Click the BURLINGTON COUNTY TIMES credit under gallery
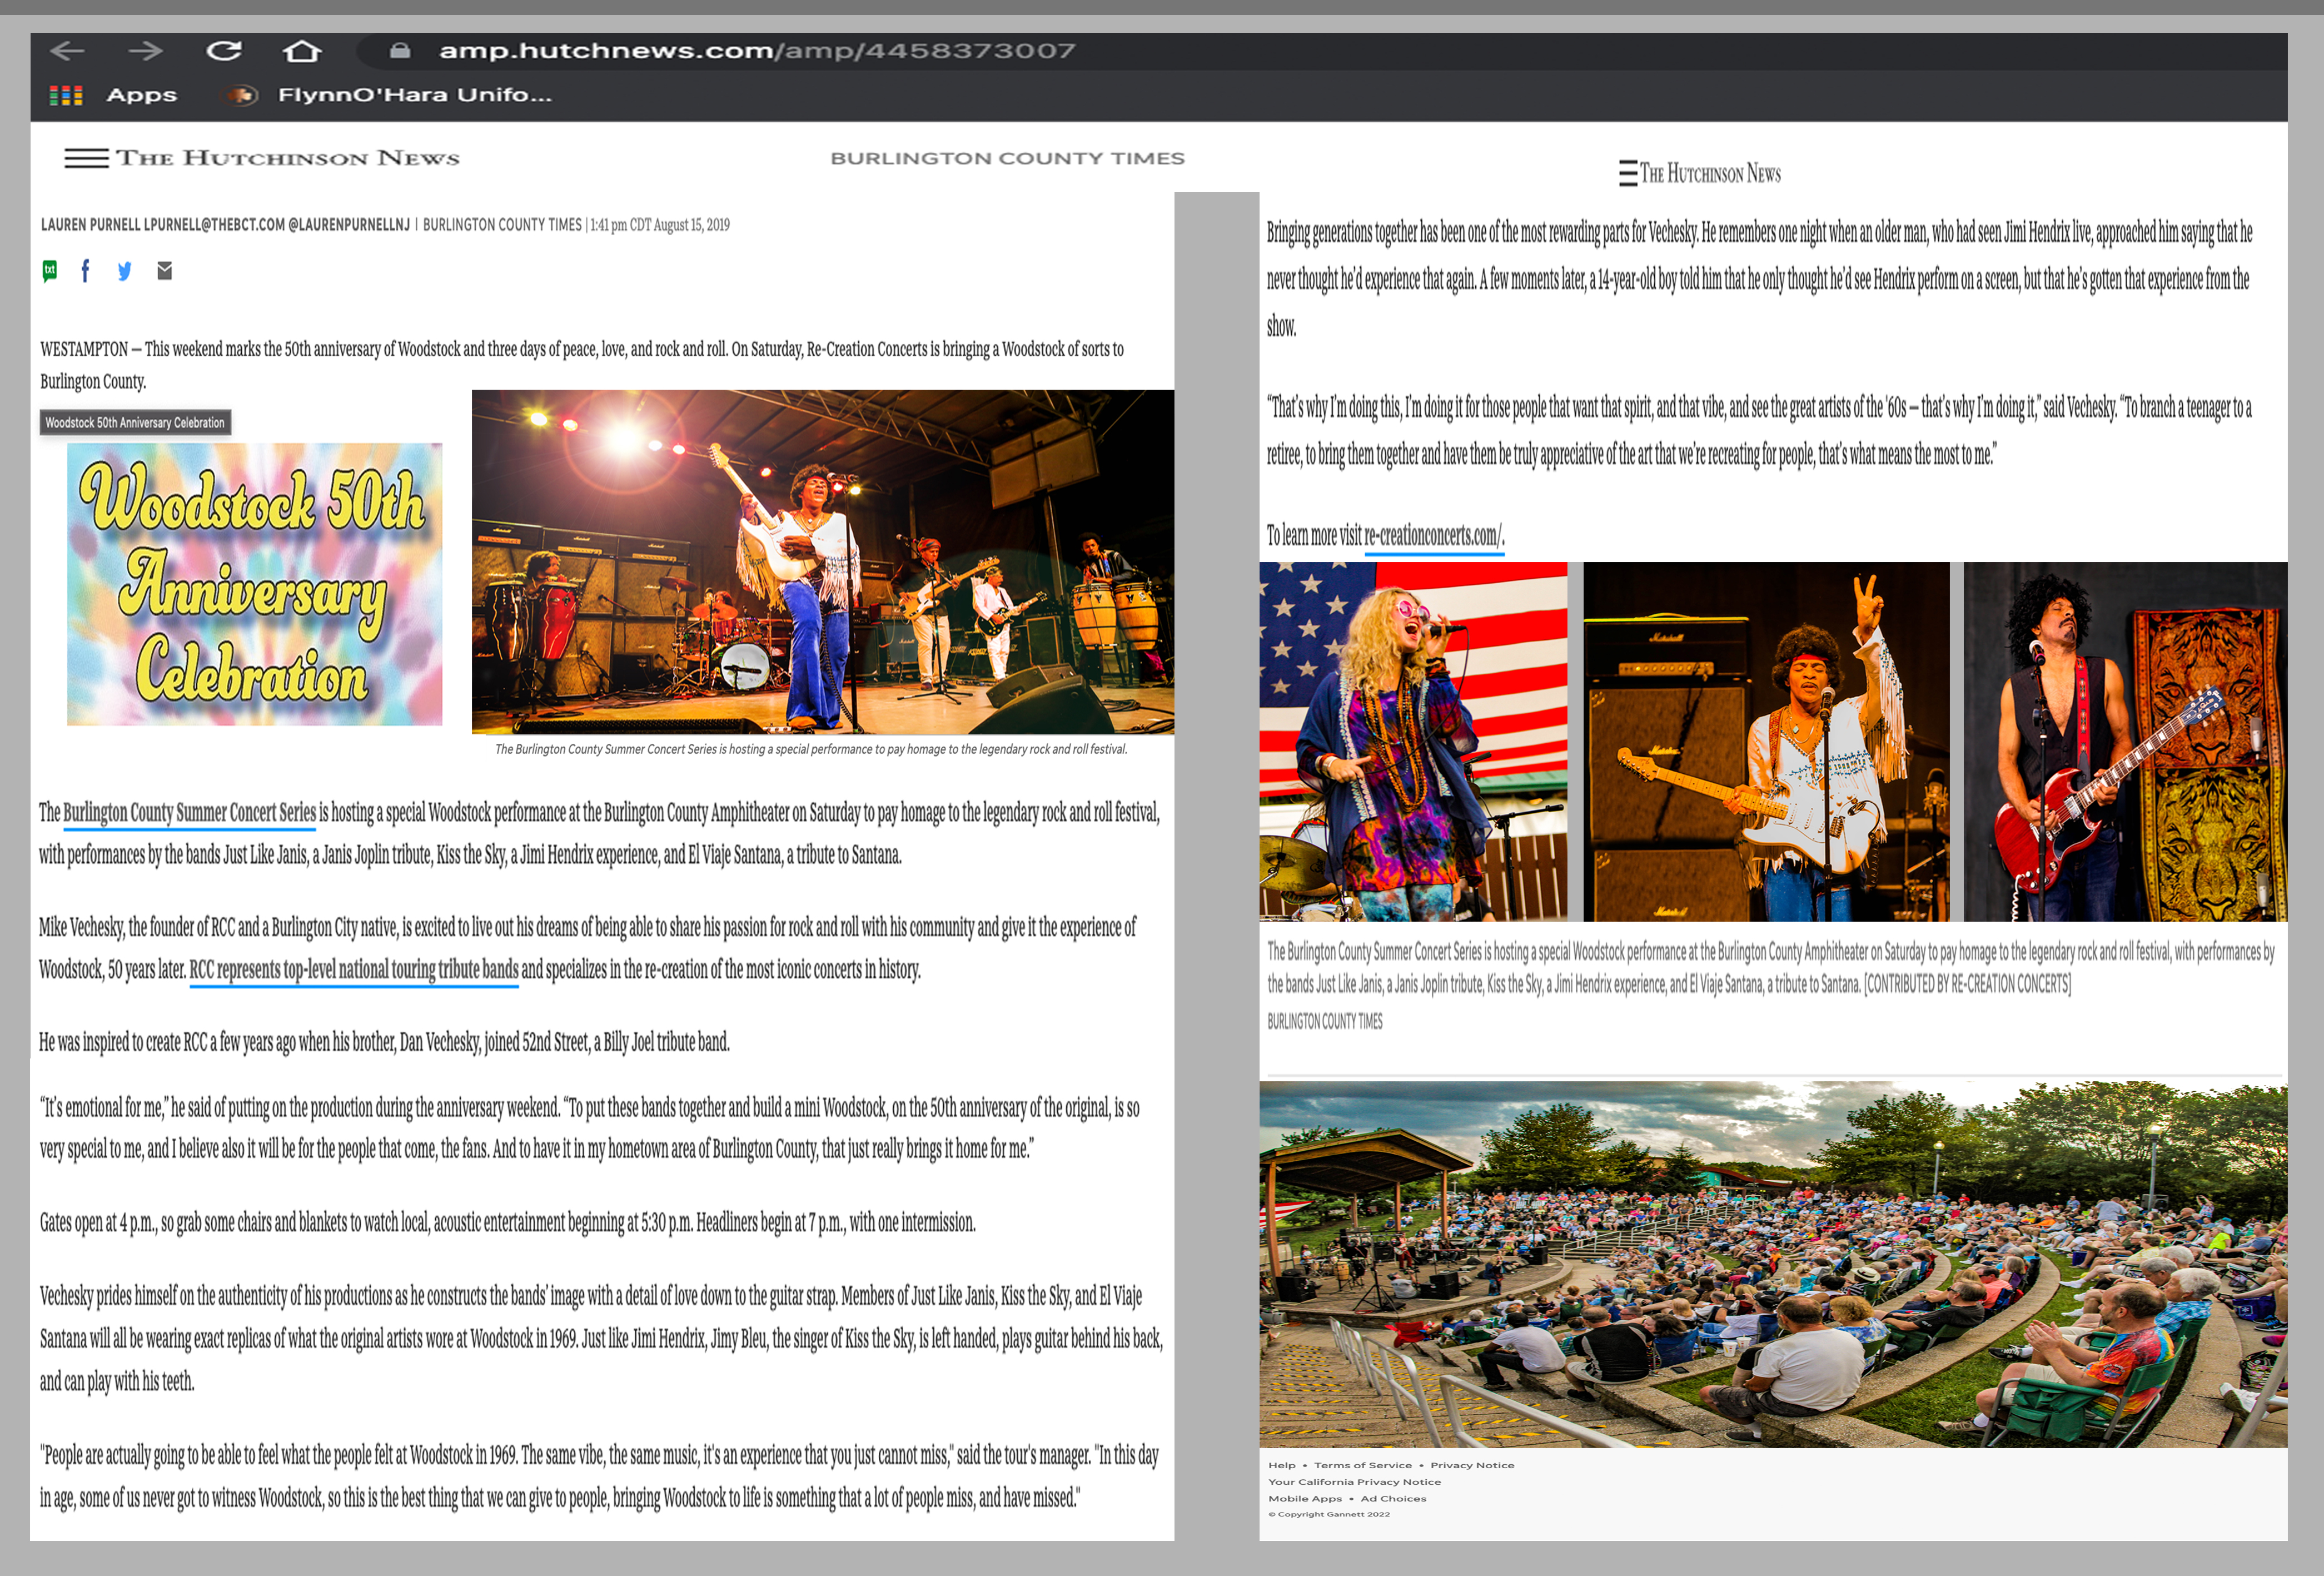The width and height of the screenshot is (2324, 1576). pos(1325,1021)
